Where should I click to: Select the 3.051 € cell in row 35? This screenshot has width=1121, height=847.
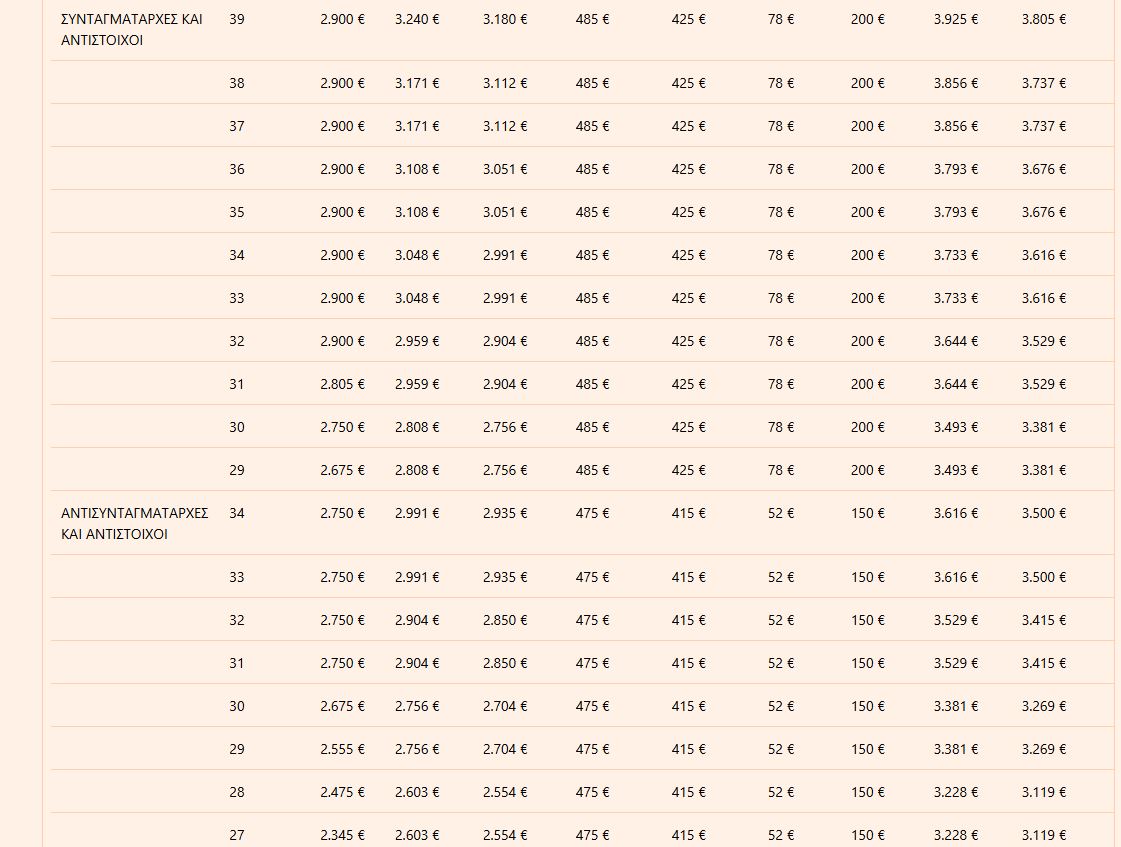pyautogui.click(x=504, y=212)
